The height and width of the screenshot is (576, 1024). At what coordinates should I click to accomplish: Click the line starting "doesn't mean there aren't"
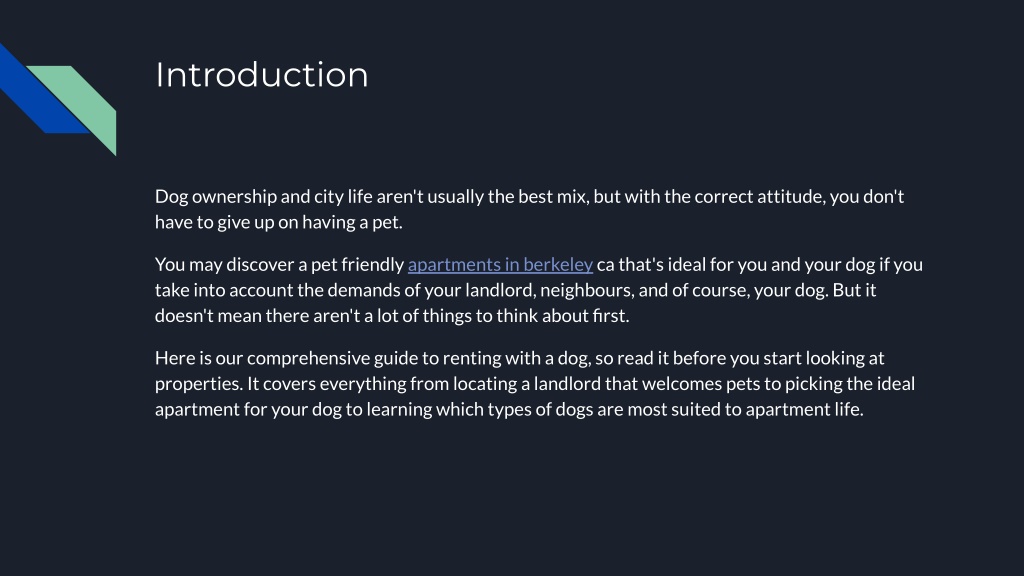tap(392, 315)
